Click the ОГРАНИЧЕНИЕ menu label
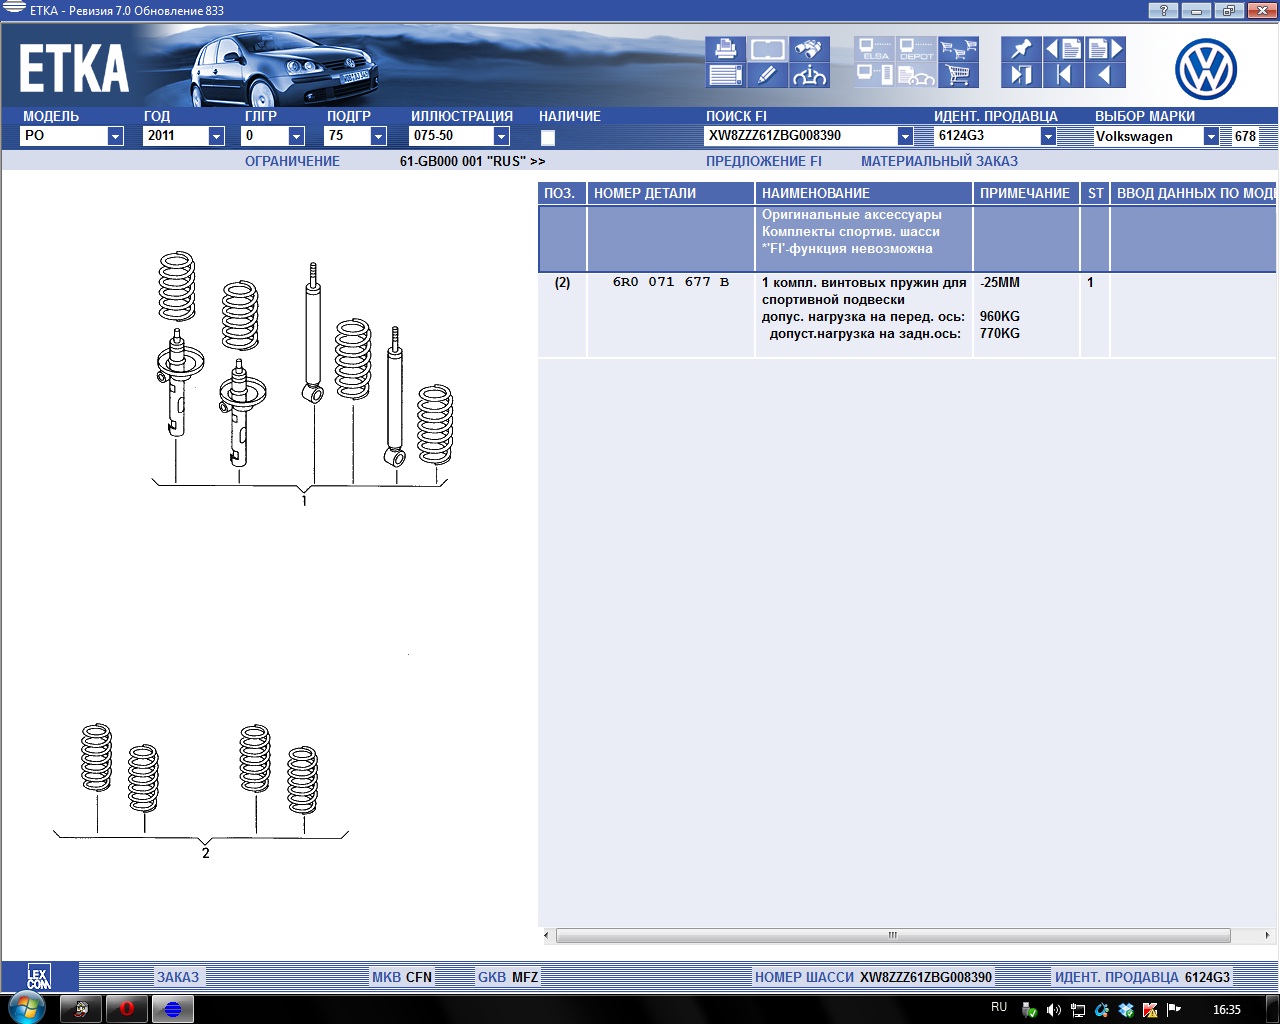This screenshot has width=1280, height=1024. pos(292,161)
